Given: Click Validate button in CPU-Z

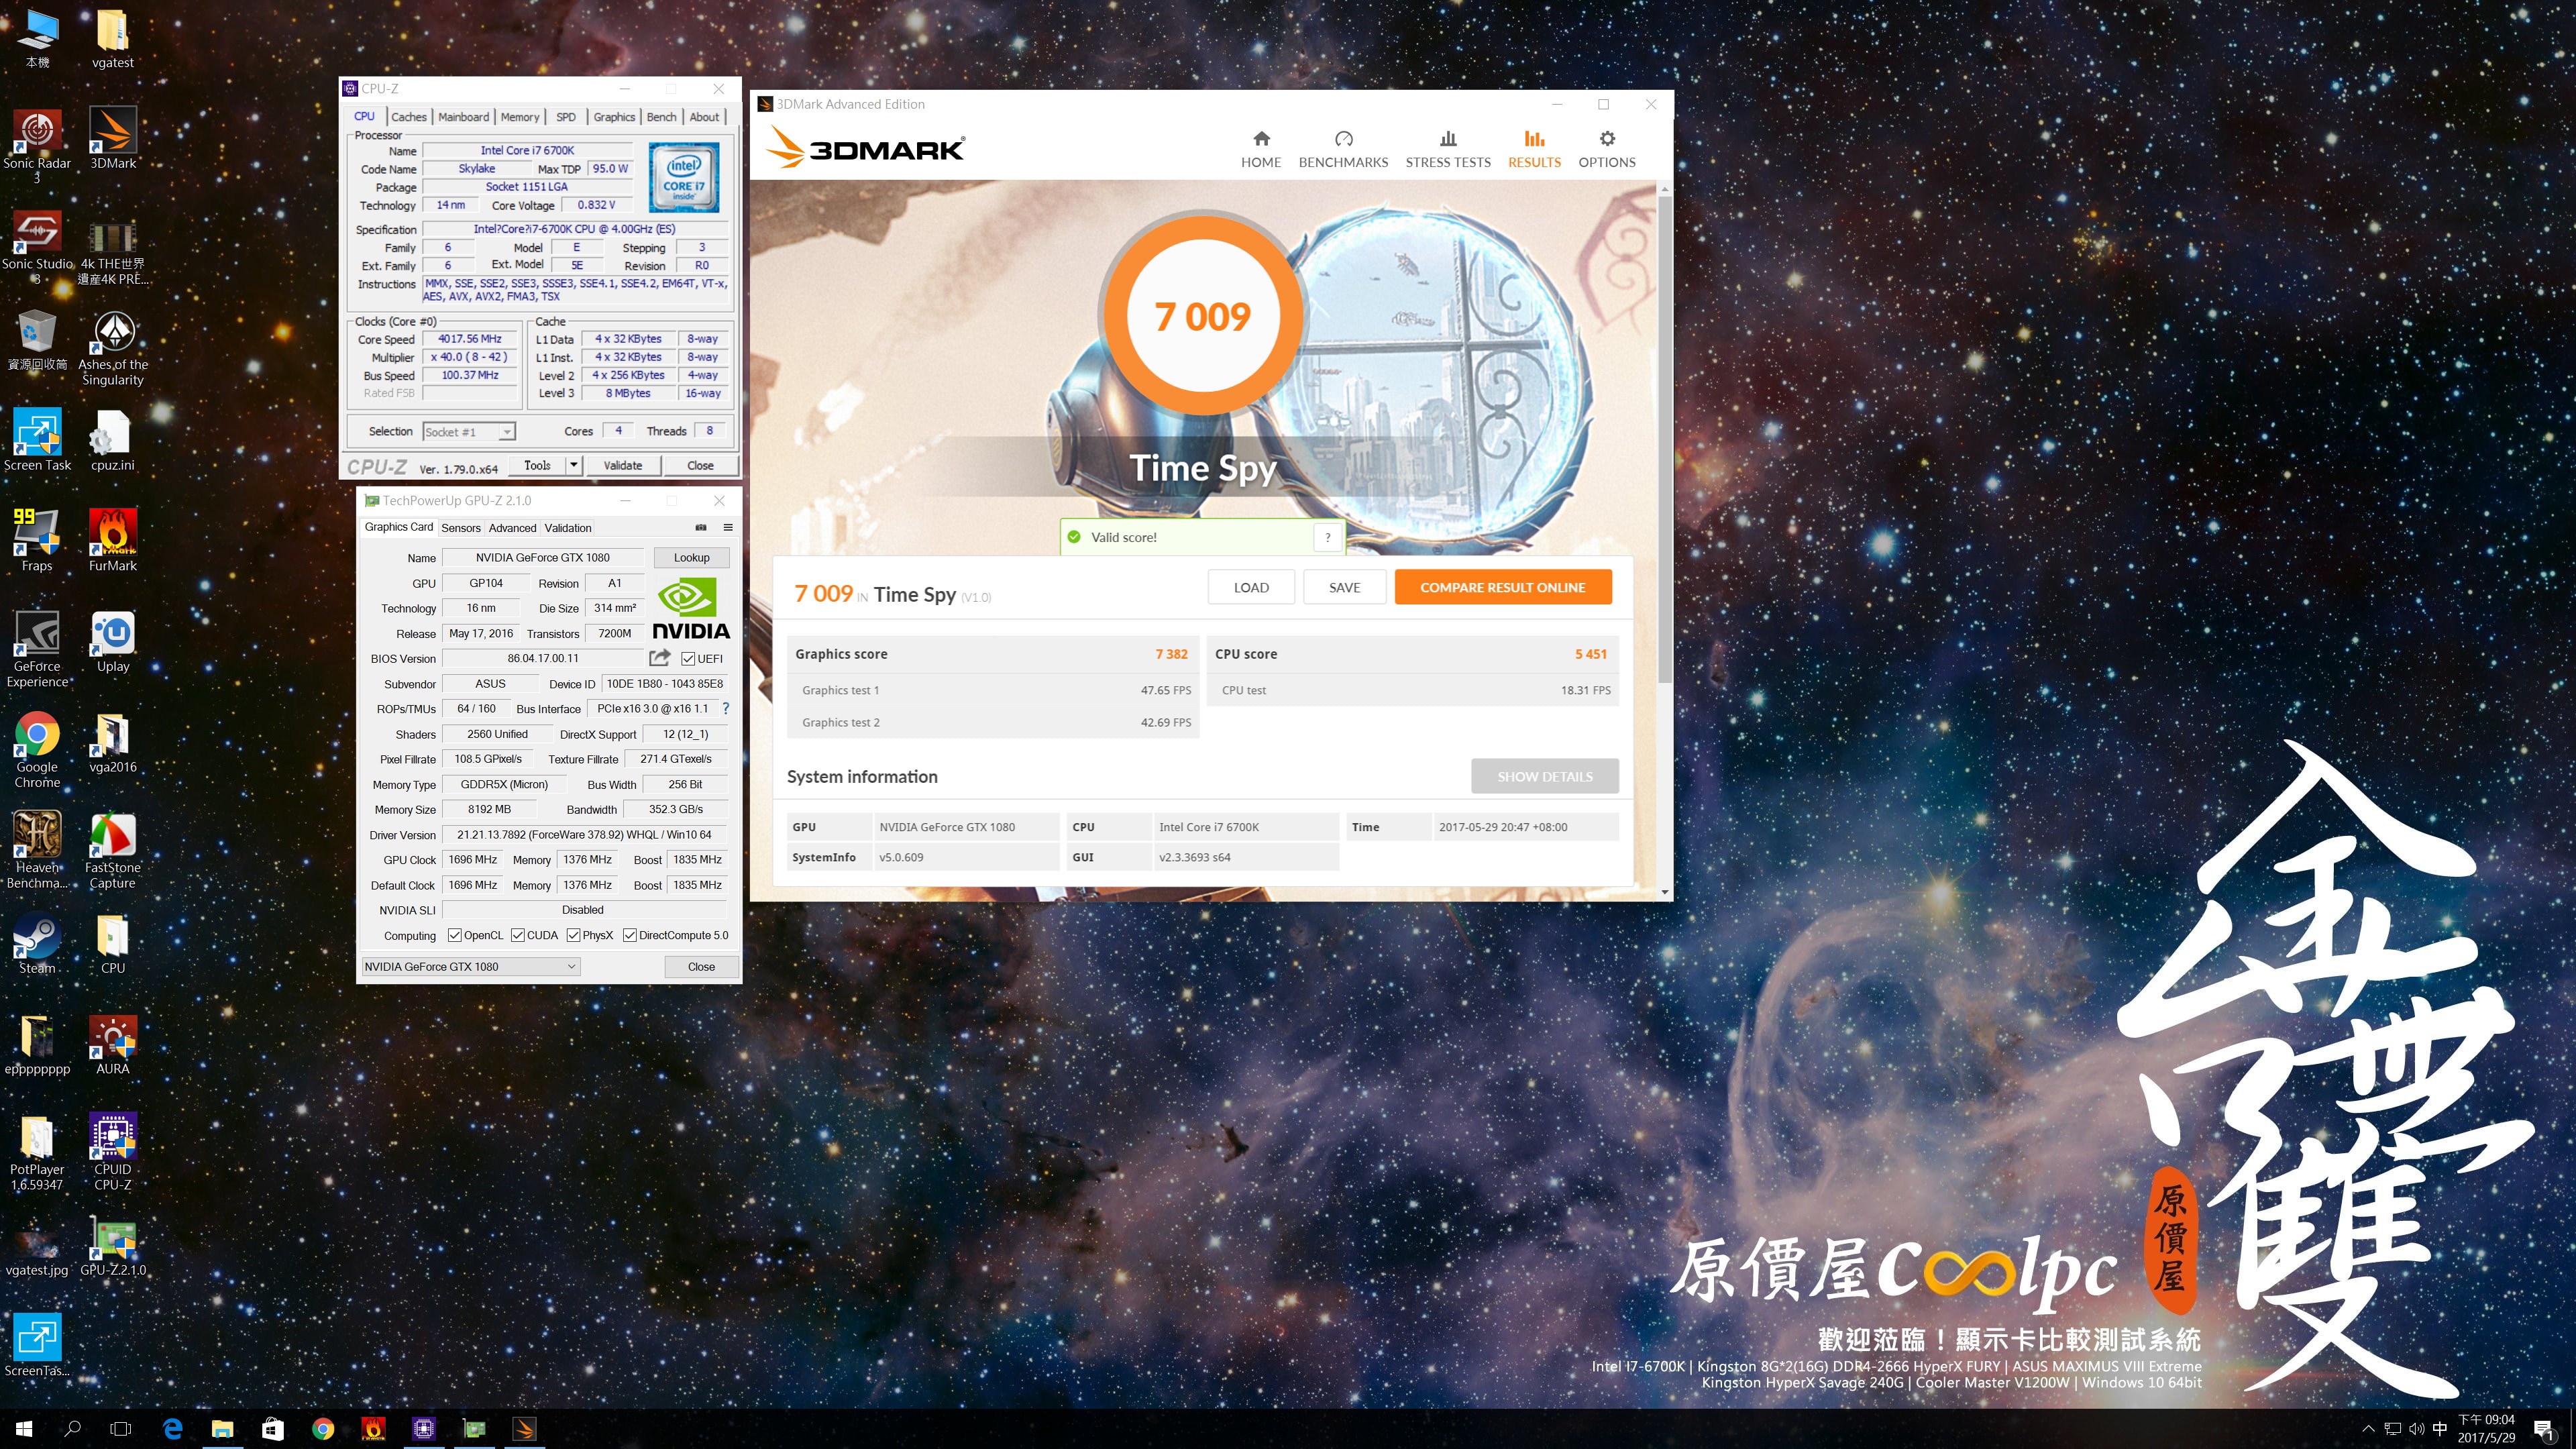Looking at the screenshot, I should [623, 465].
